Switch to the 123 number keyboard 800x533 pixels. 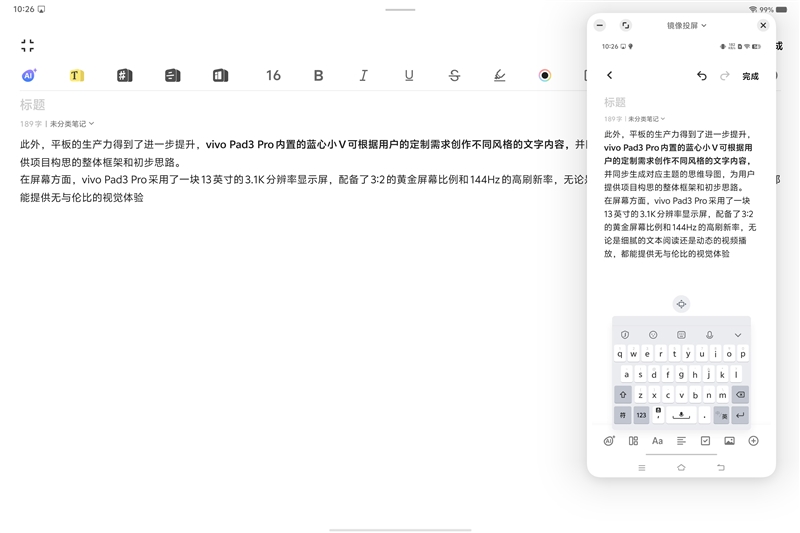(641, 415)
